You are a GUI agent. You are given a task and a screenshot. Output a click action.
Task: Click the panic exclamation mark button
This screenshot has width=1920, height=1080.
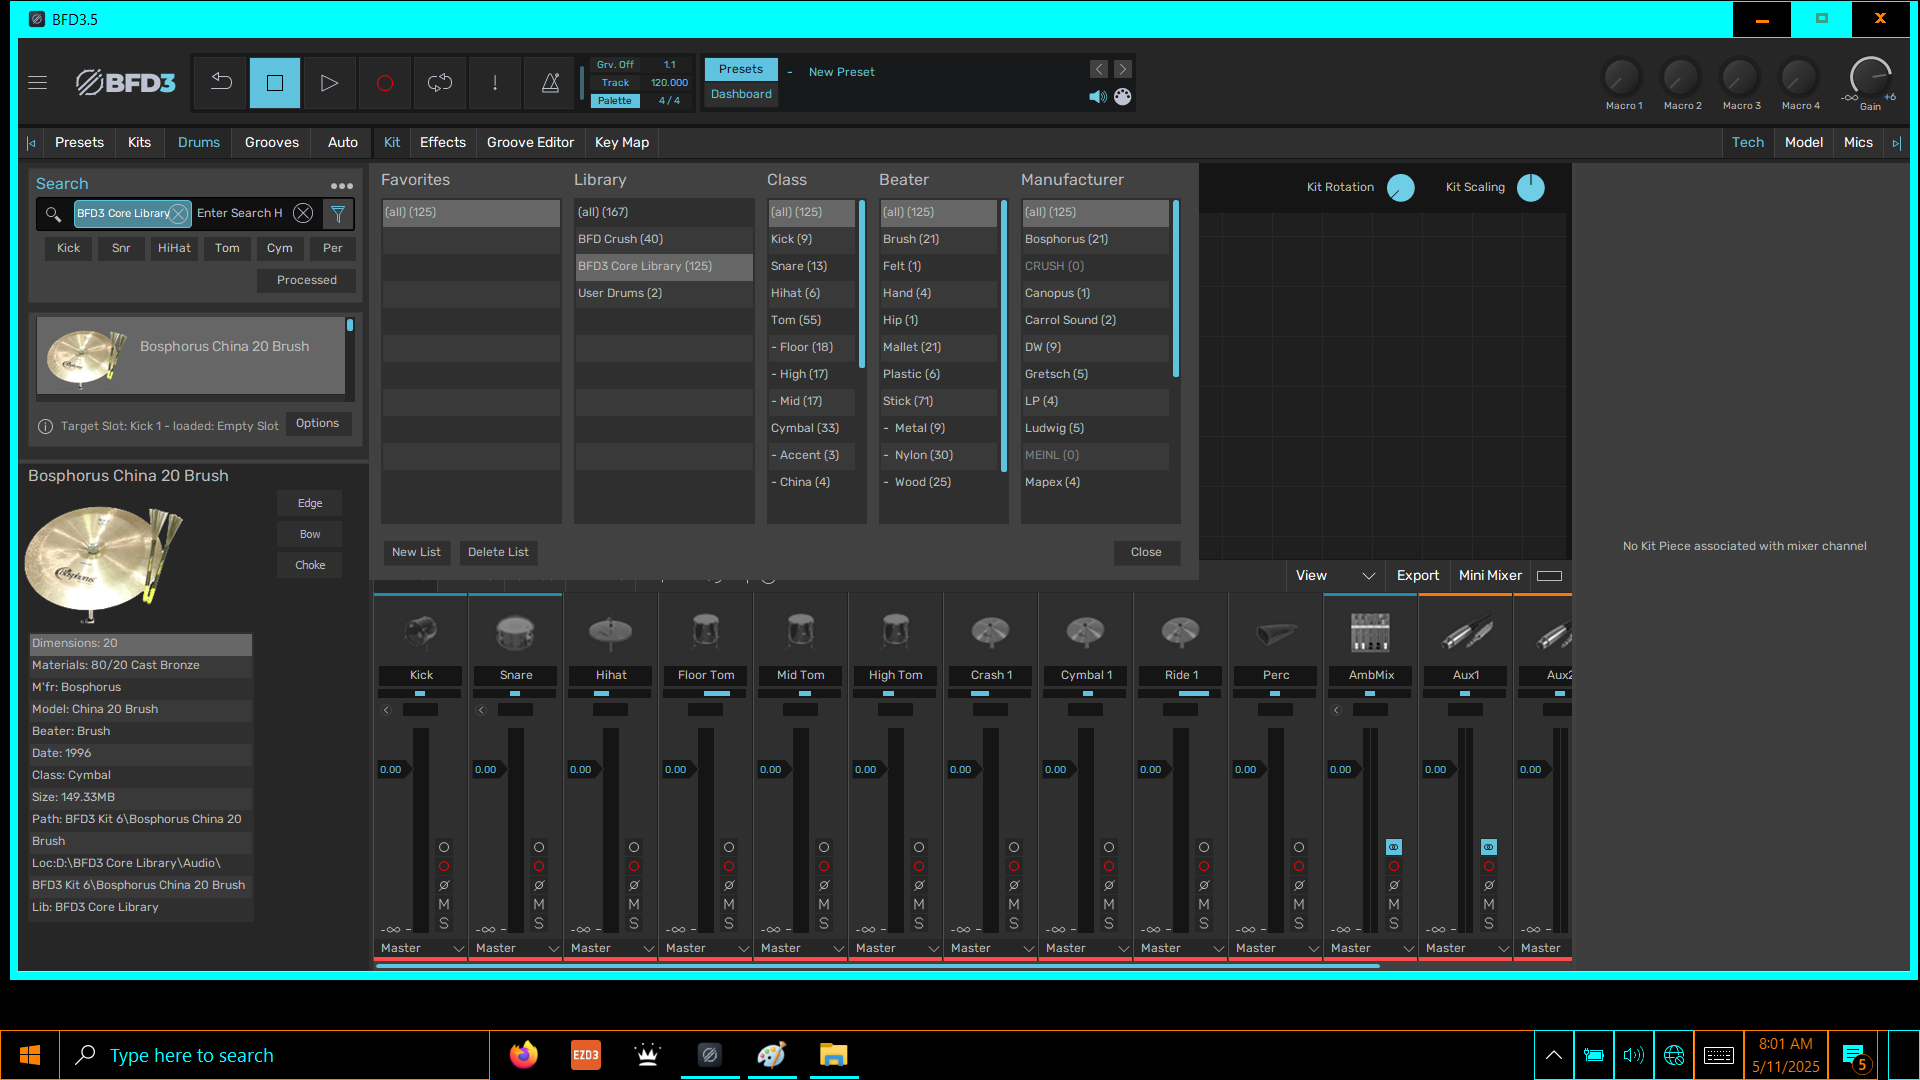tap(495, 83)
